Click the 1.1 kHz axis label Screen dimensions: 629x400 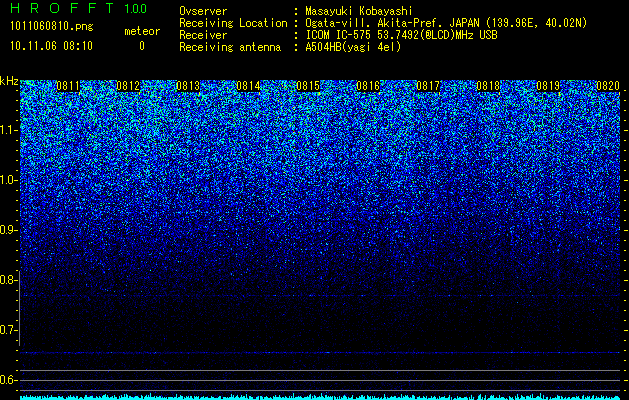click(x=8, y=131)
